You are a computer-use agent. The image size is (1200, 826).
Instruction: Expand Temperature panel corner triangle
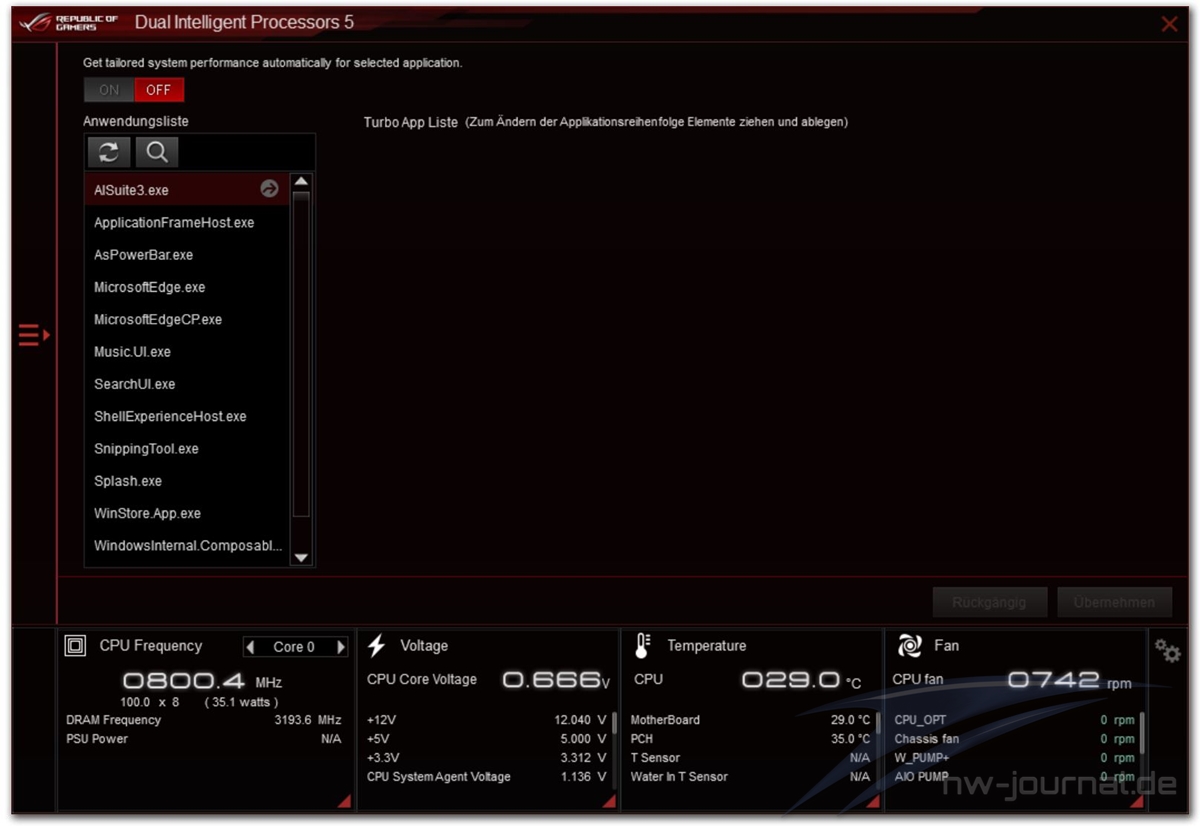point(872,800)
